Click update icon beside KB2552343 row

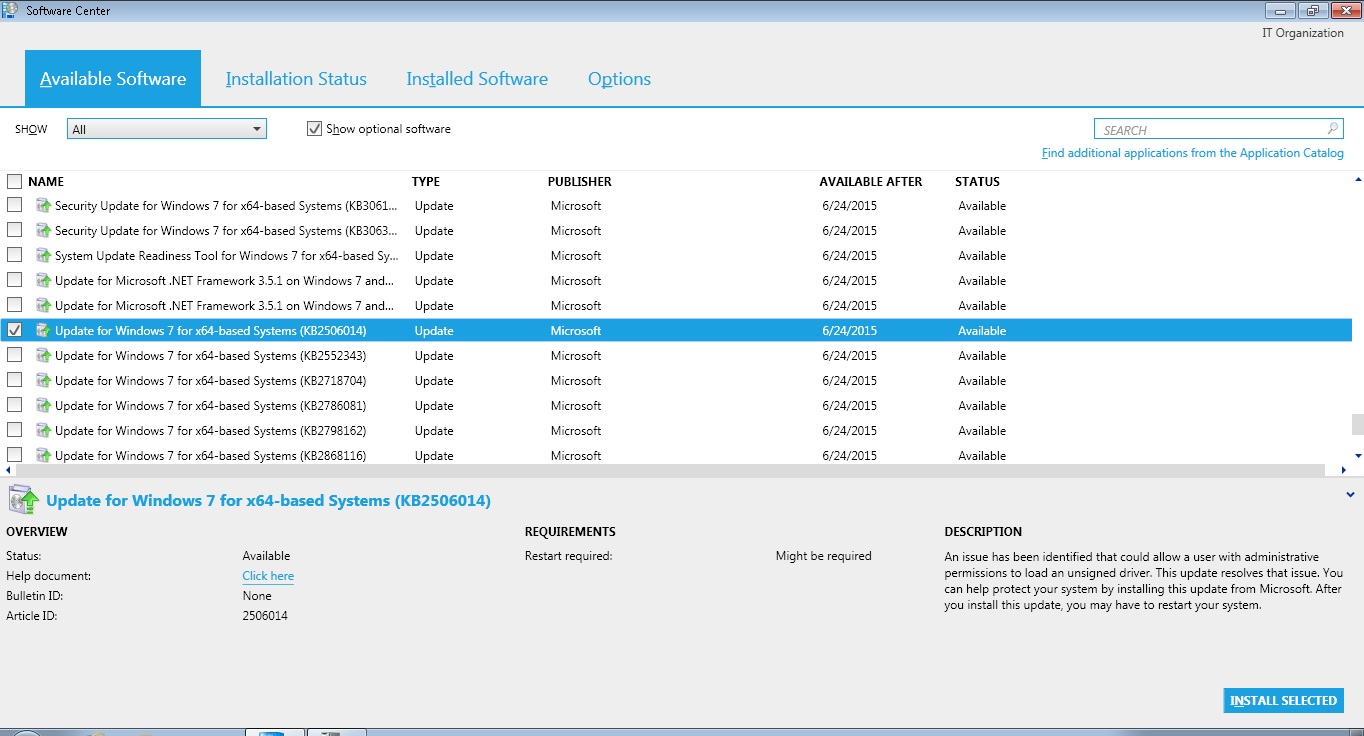[43, 356]
